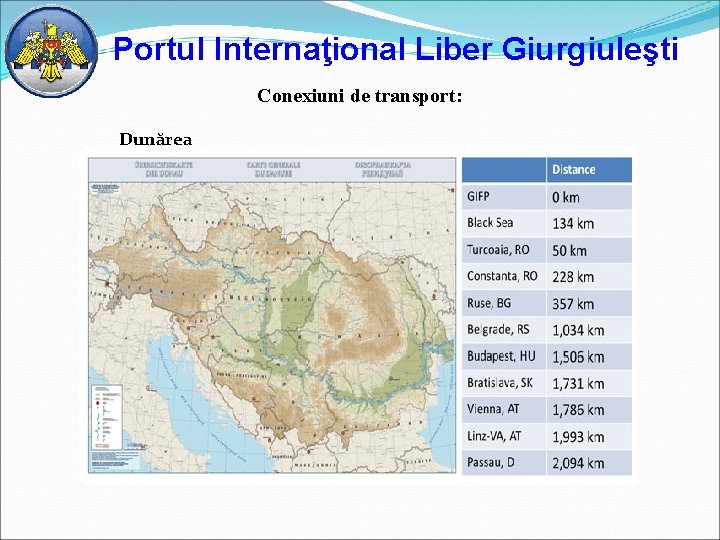Click the Moldova coat of arms emblem
Viewport: 720px width, 540px height.
[x=51, y=52]
